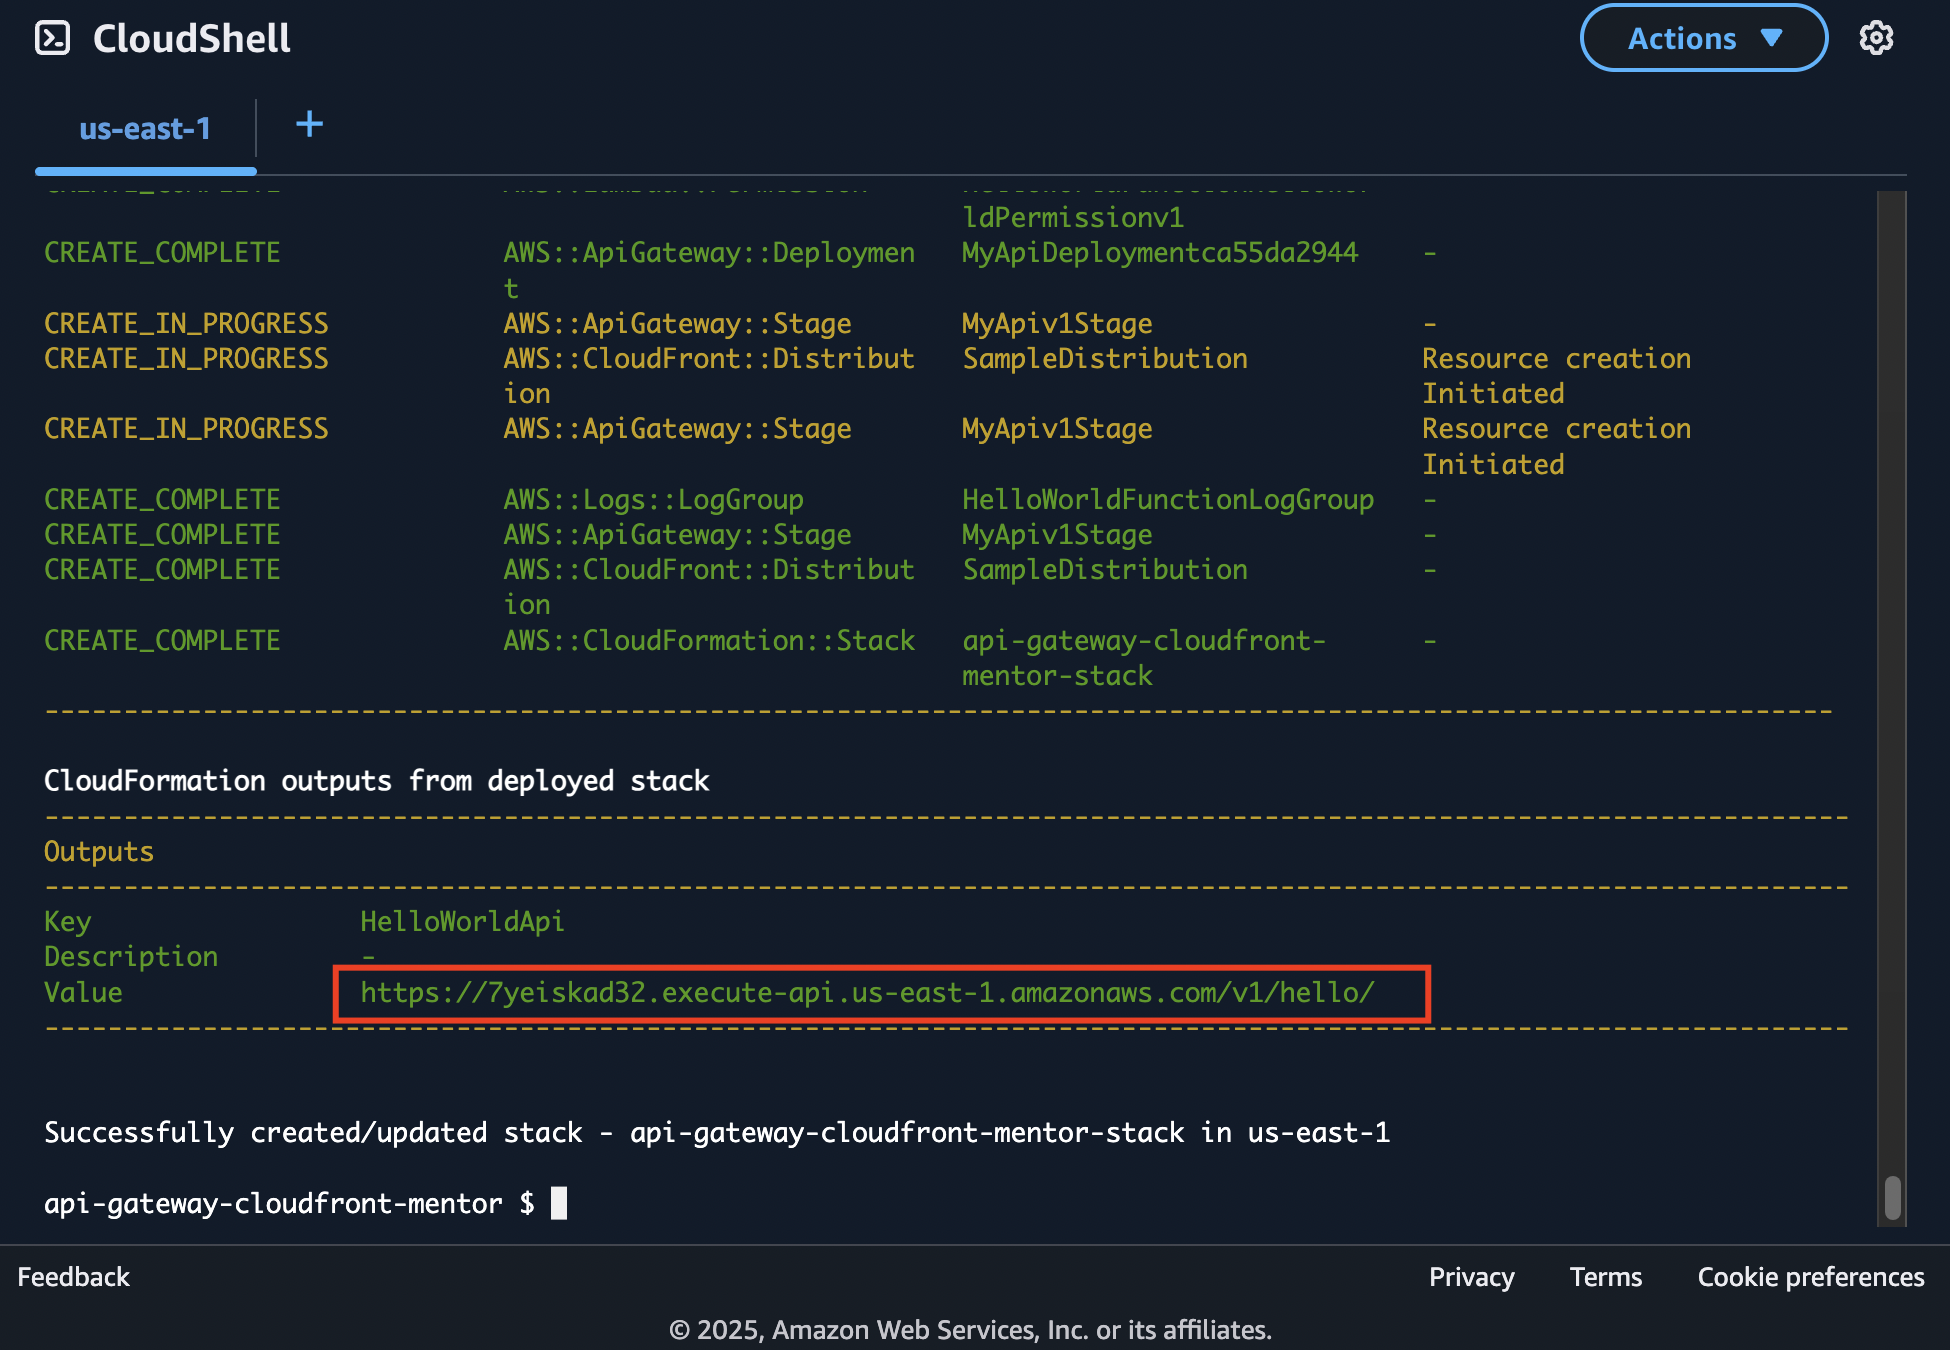Open the Privacy link in footer
This screenshot has width=1950, height=1350.
click(x=1471, y=1277)
